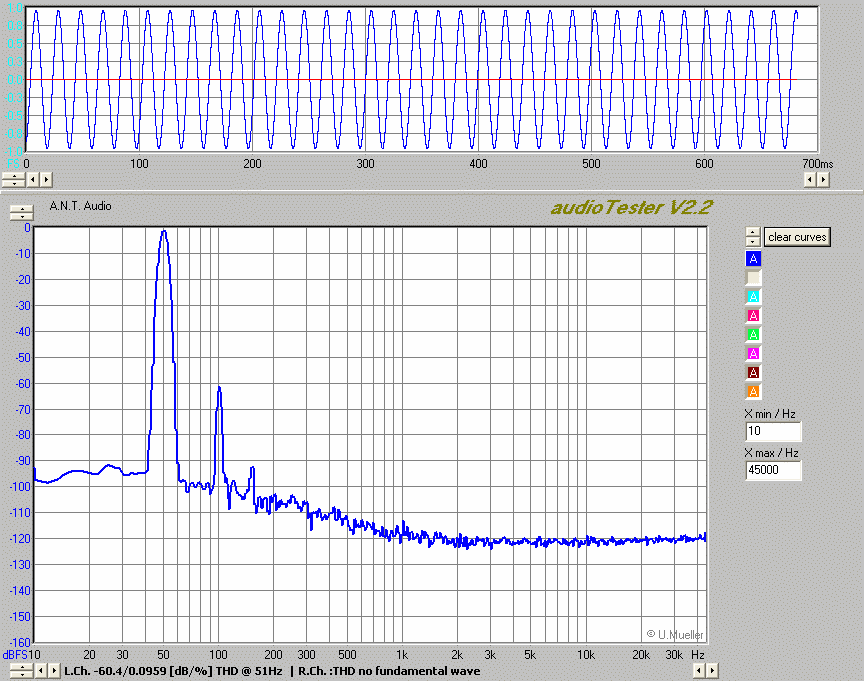This screenshot has width=864, height=681.
Task: Click left arrow below the 700ms label
Action: (x=810, y=180)
